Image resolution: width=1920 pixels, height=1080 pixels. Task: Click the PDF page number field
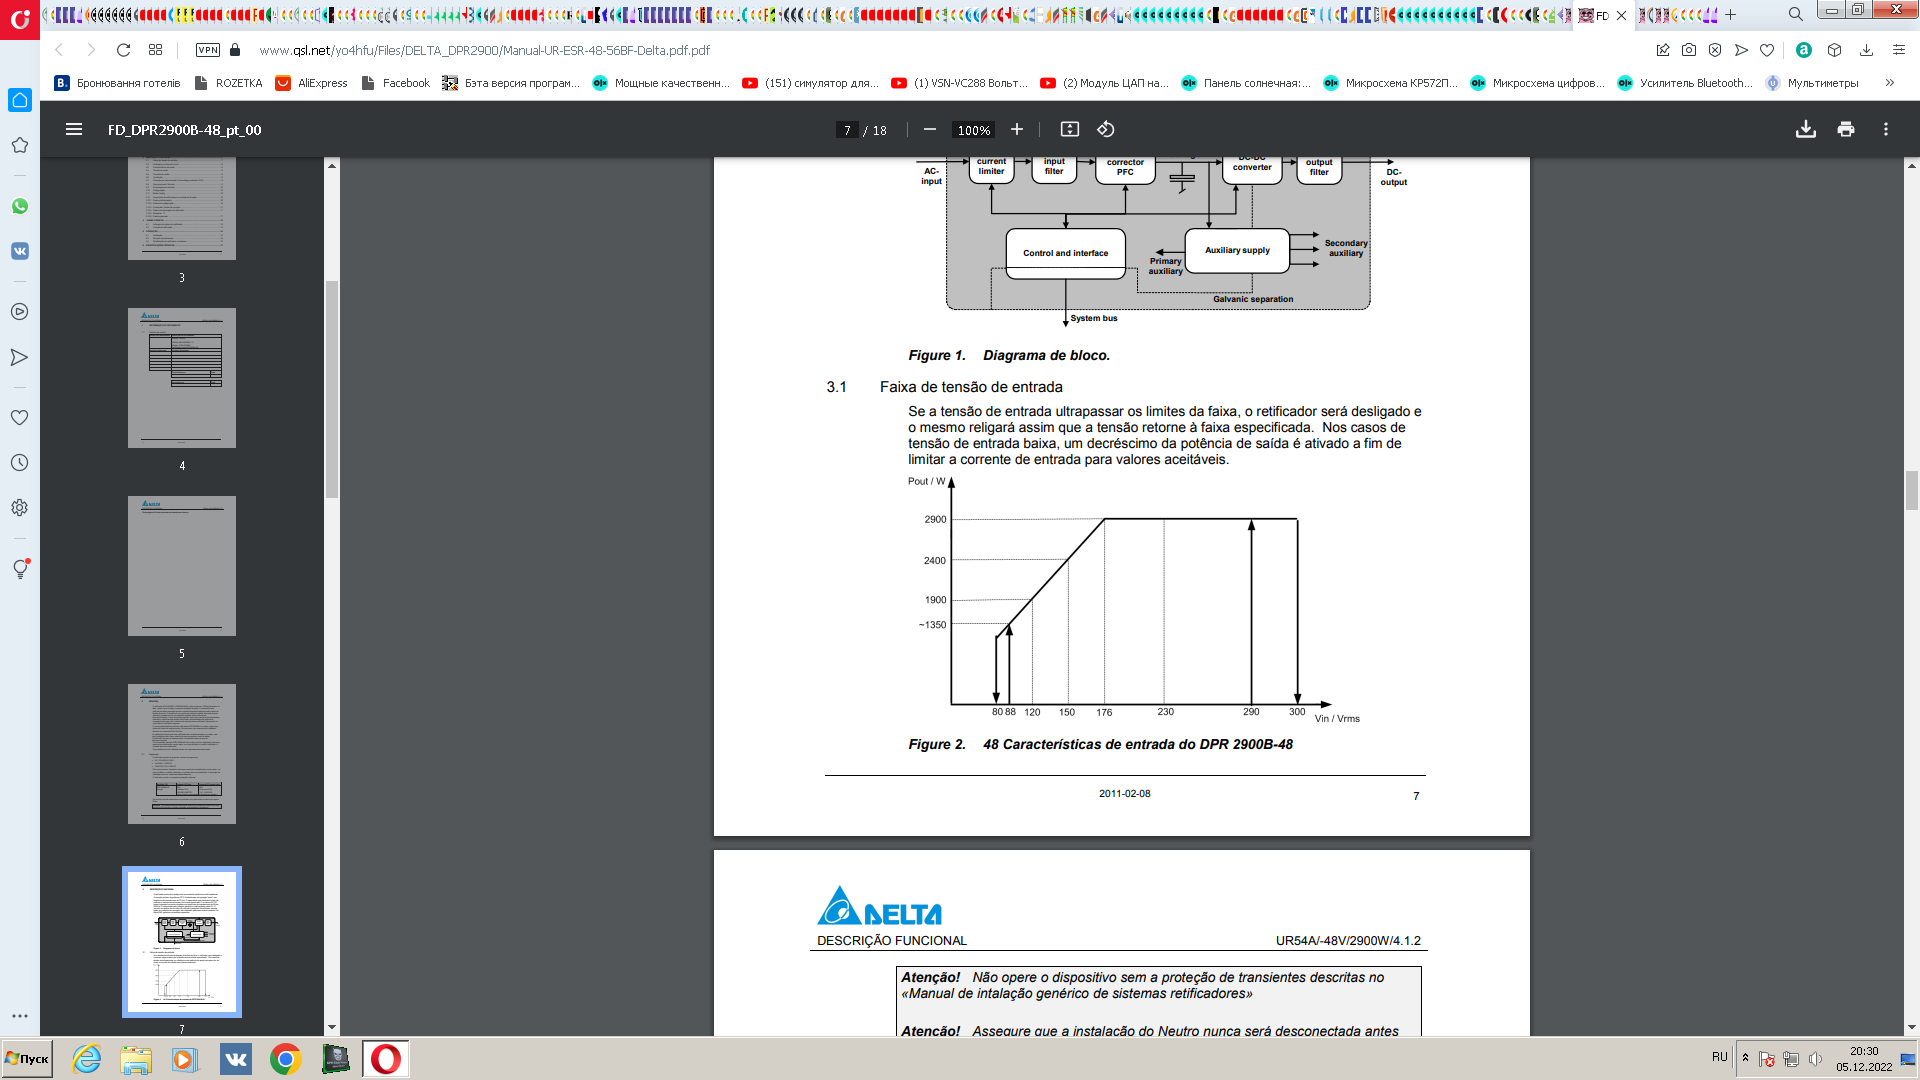pos(847,130)
